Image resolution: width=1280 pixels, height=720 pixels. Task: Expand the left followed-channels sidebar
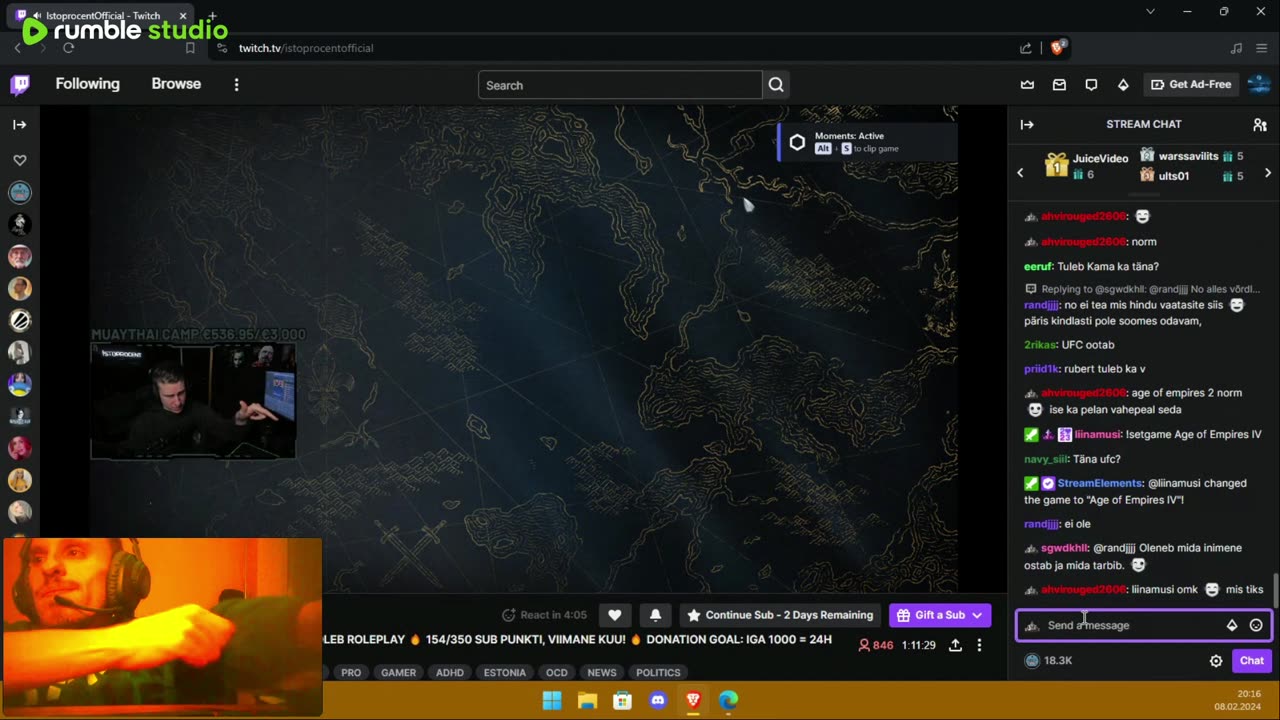(19, 125)
